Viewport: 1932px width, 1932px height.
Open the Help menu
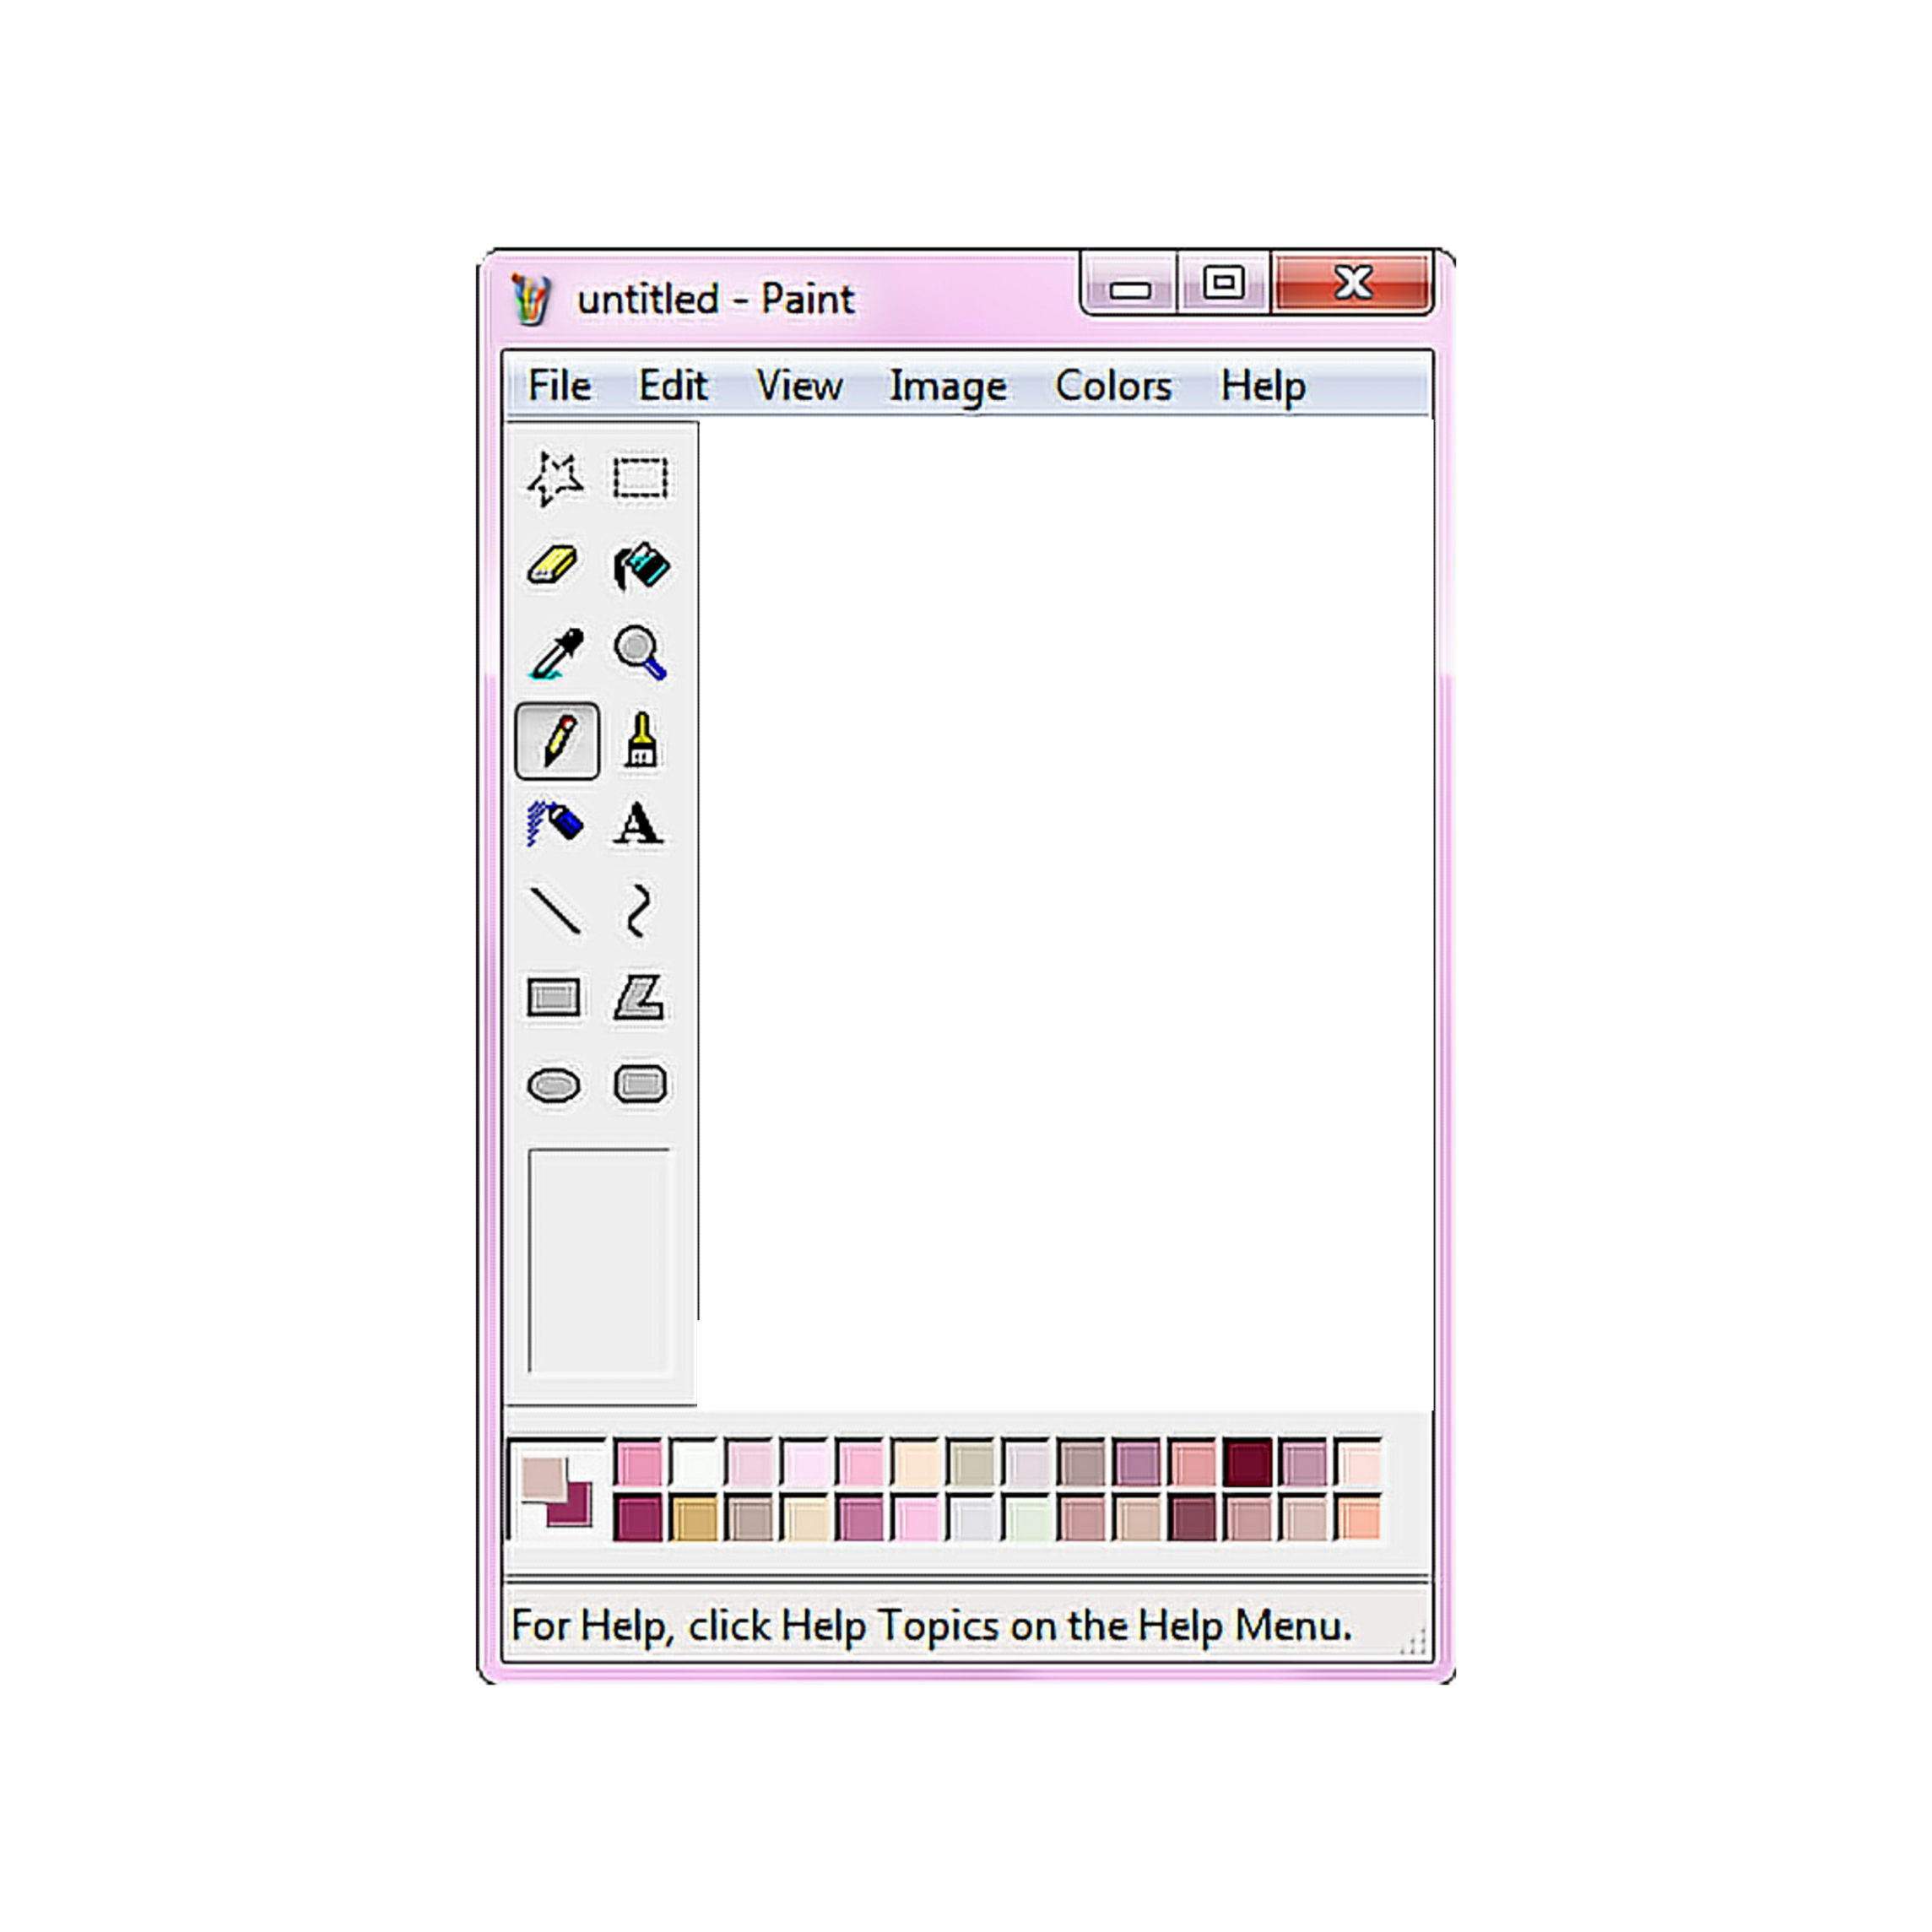[x=1262, y=386]
